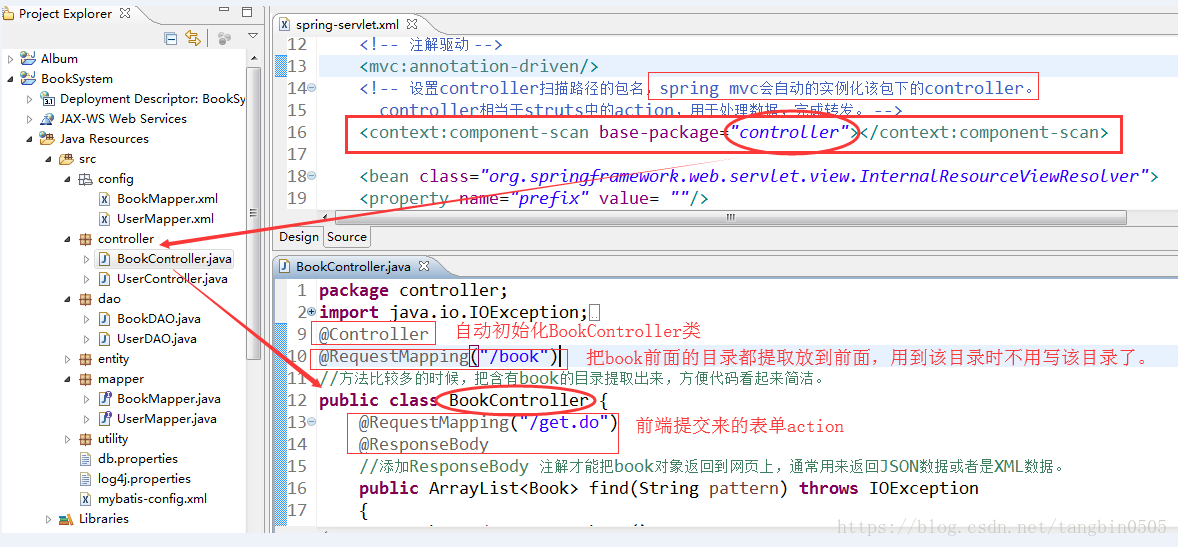
Task: Click the expanded import marker box at line 2
Action: coord(594,313)
